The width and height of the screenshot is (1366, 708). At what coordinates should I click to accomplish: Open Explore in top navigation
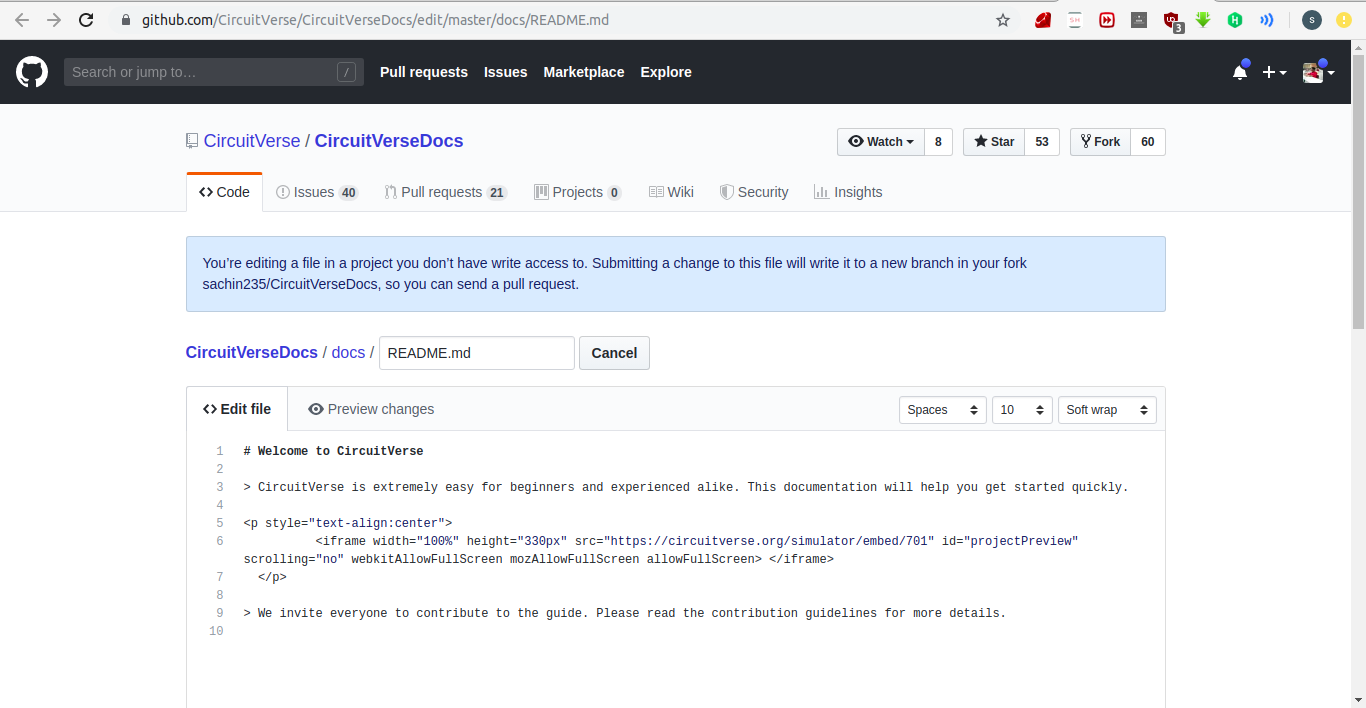666,72
